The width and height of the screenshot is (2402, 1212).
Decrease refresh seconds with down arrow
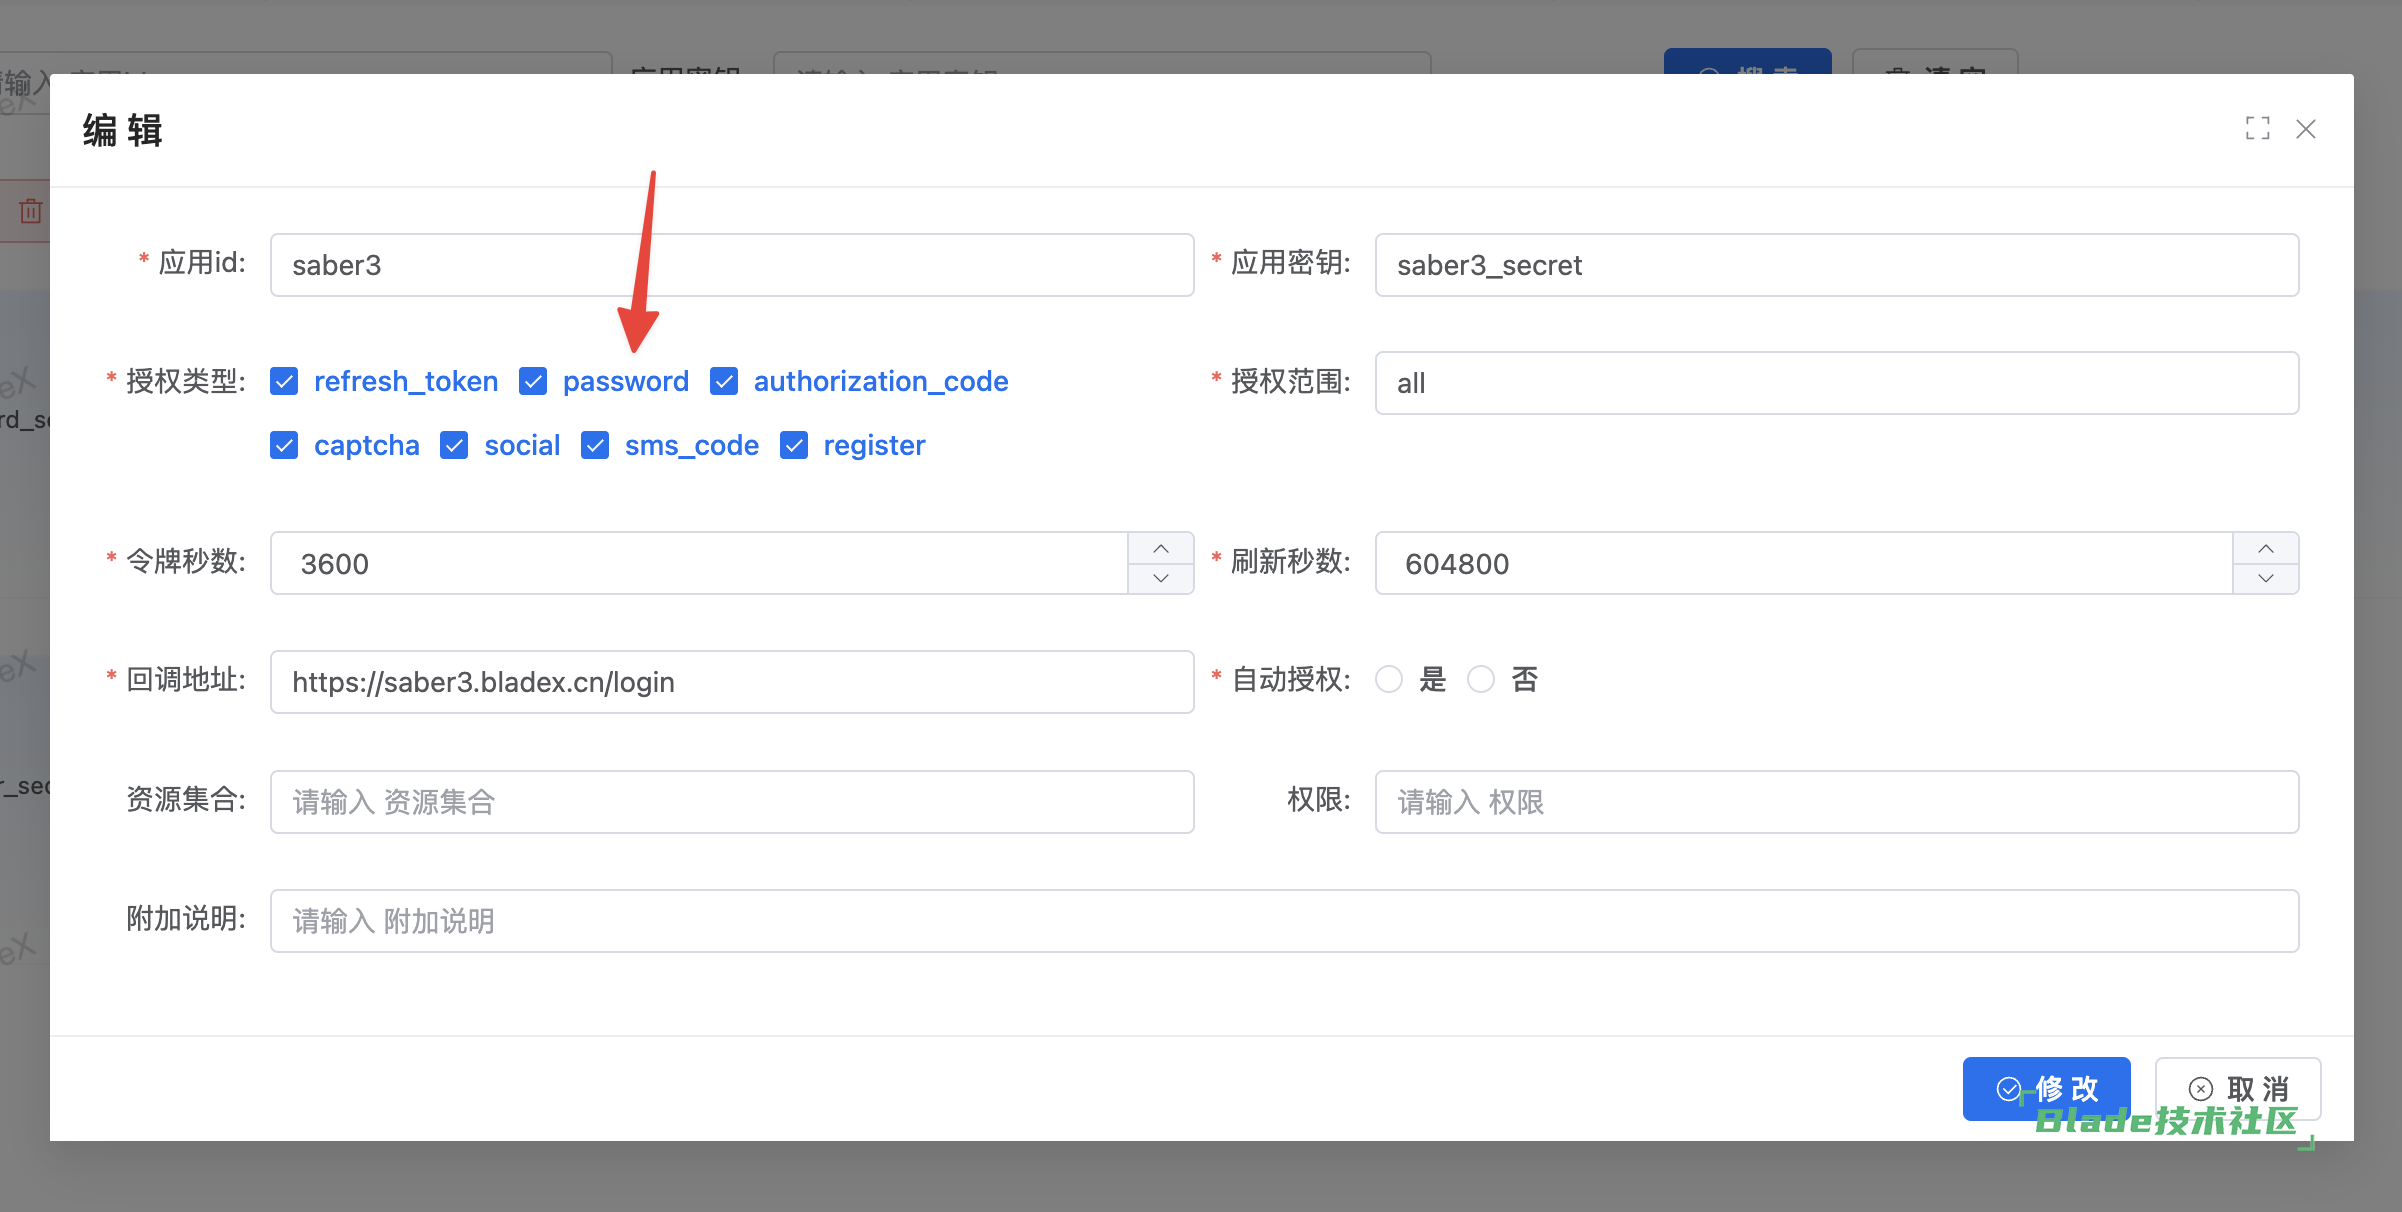2265,578
